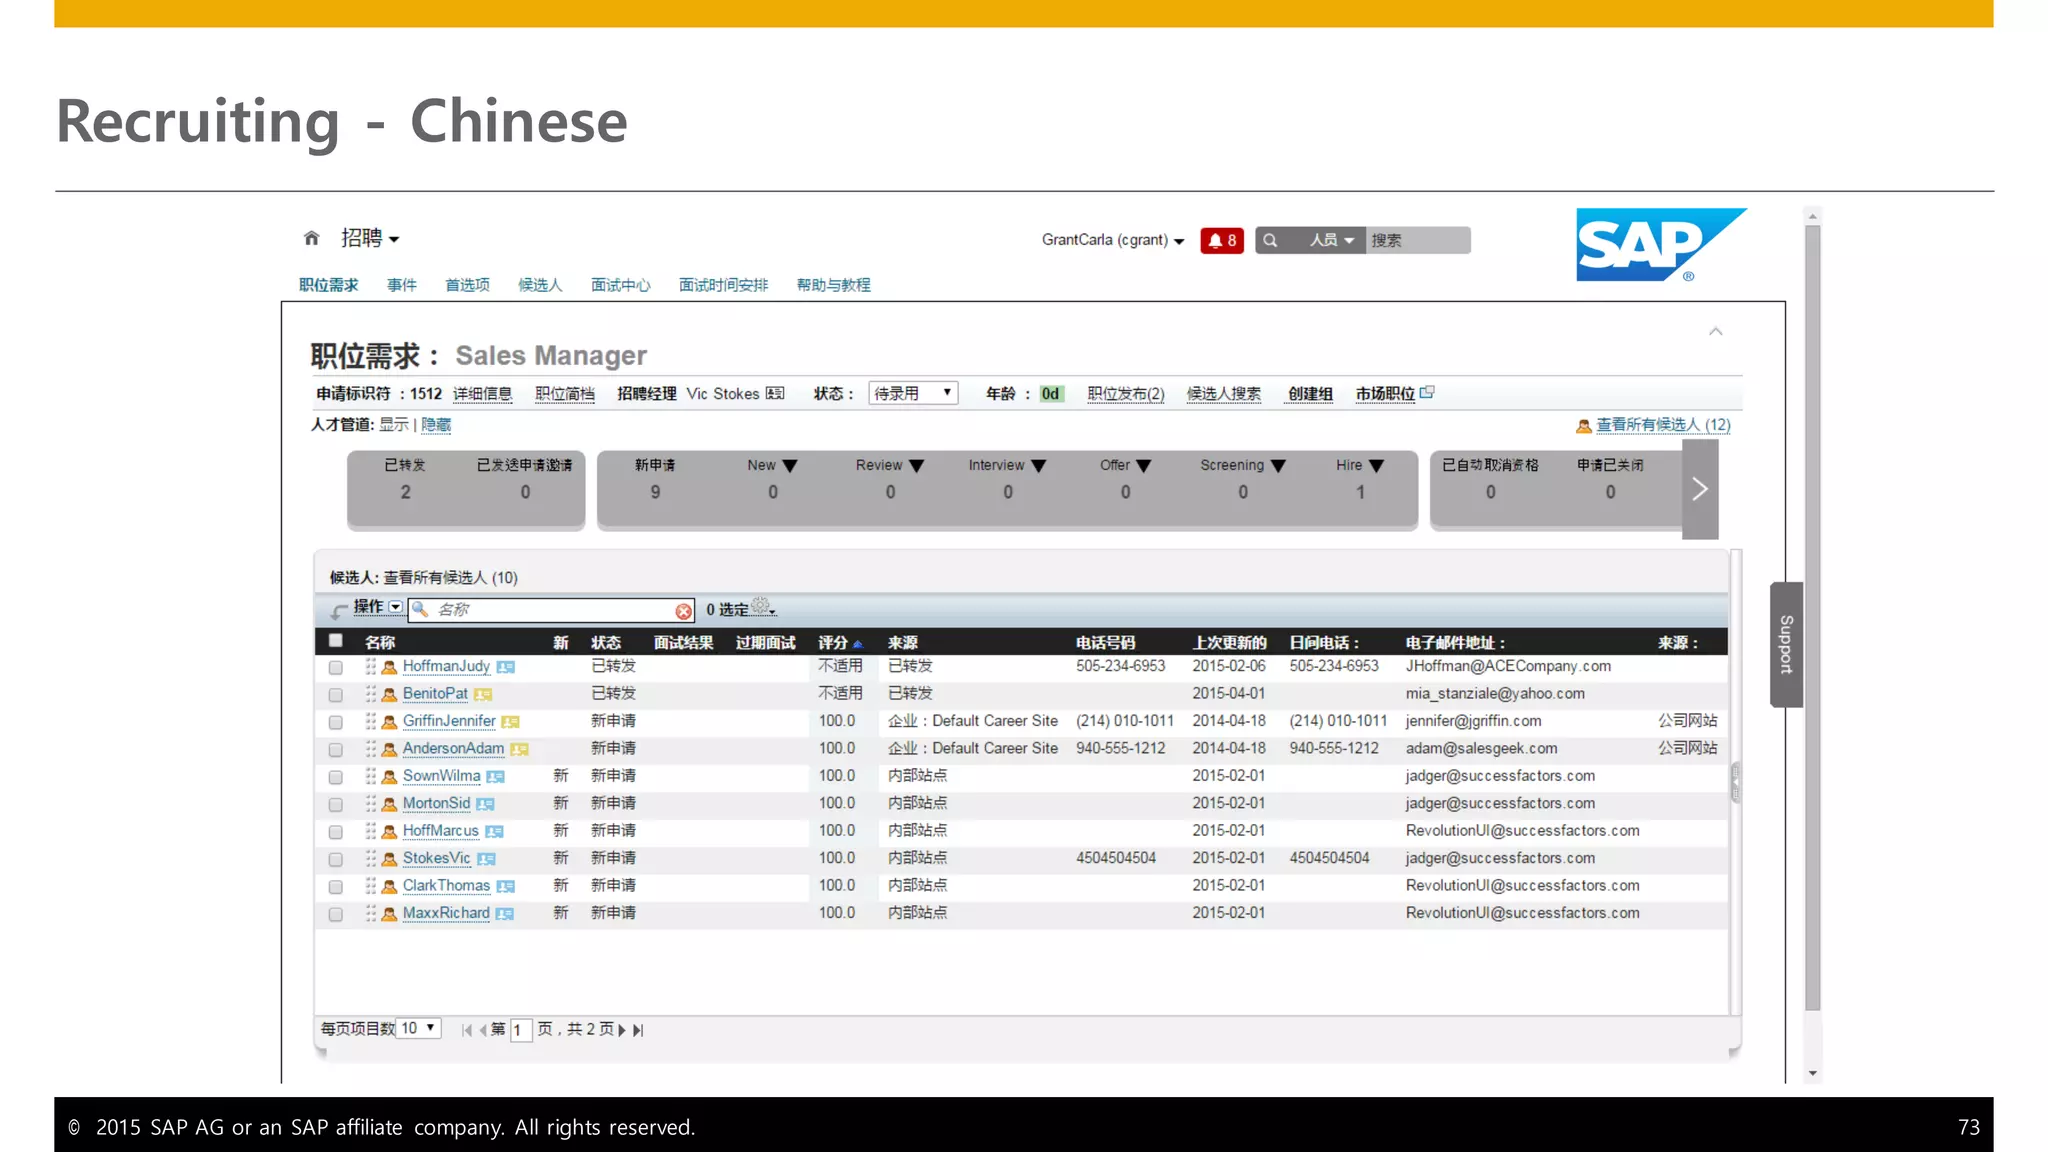Click the clear-filter red X icon
Viewport: 2048px width, 1152px height.
[x=683, y=611]
